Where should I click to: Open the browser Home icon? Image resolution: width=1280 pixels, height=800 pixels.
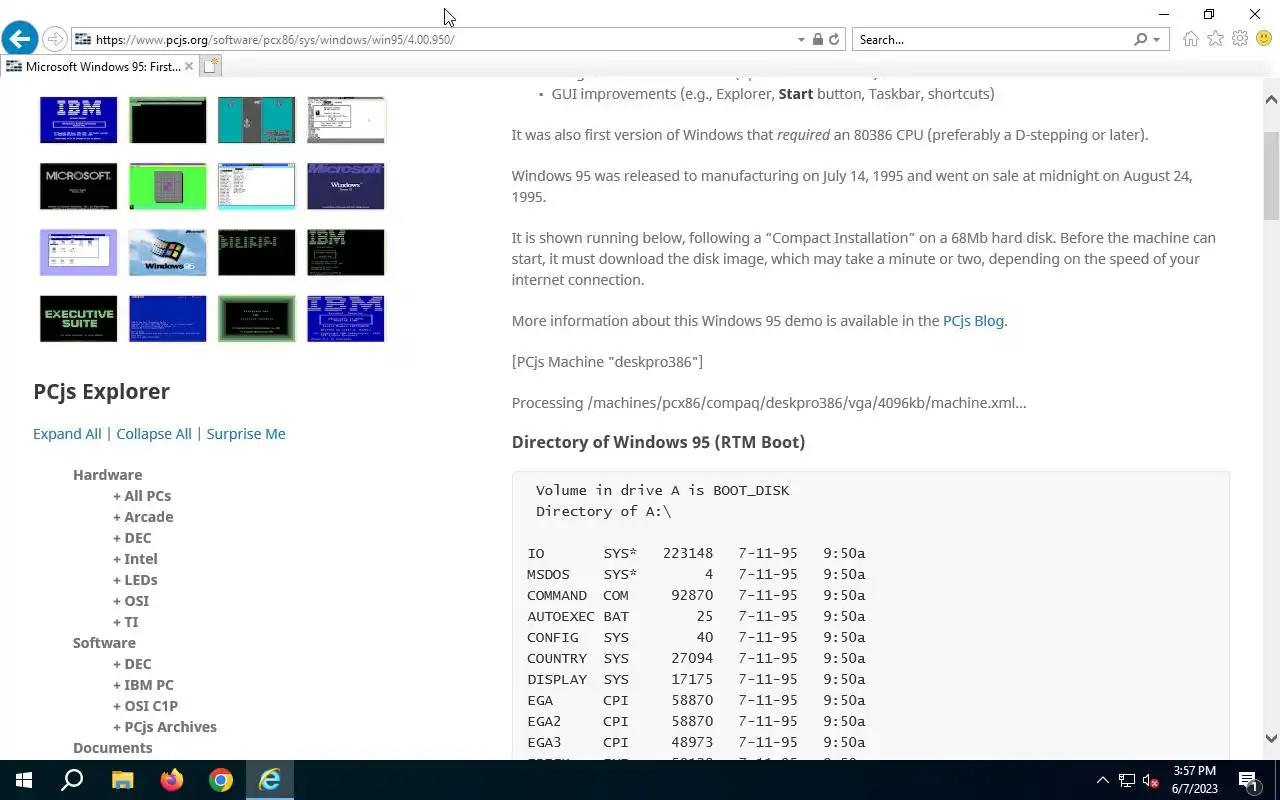click(x=1190, y=39)
